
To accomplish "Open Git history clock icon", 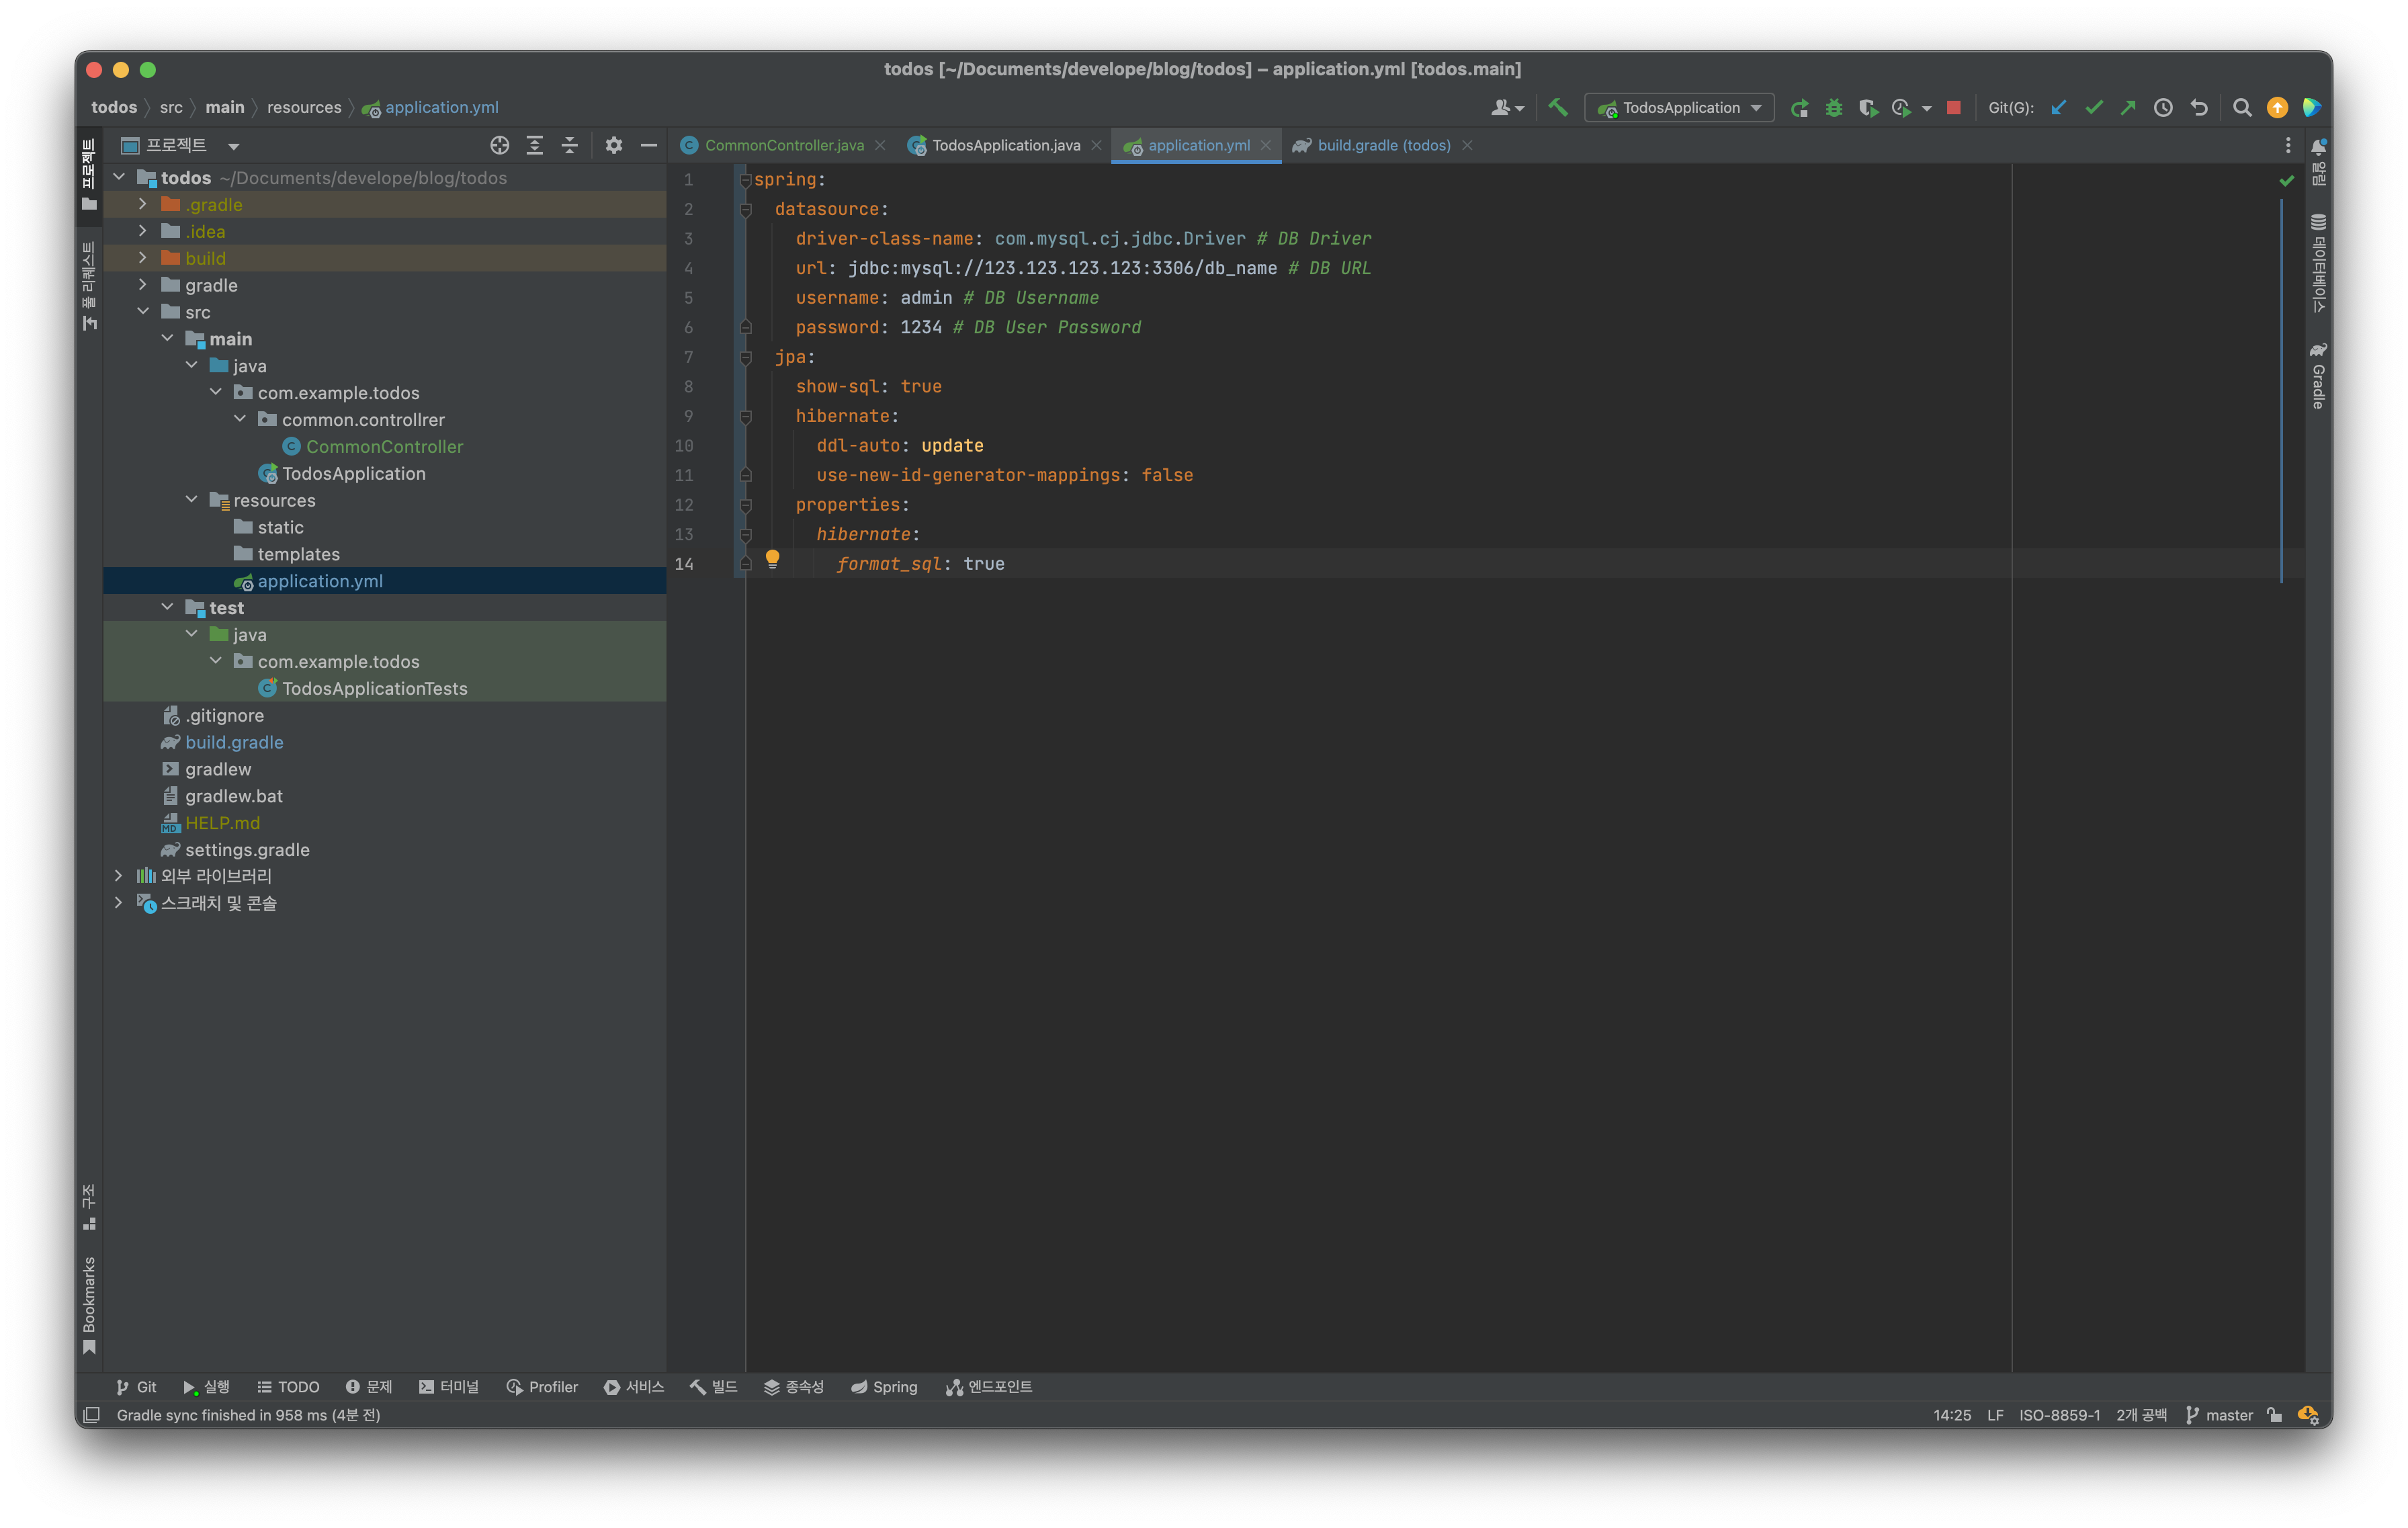I will coord(2162,108).
